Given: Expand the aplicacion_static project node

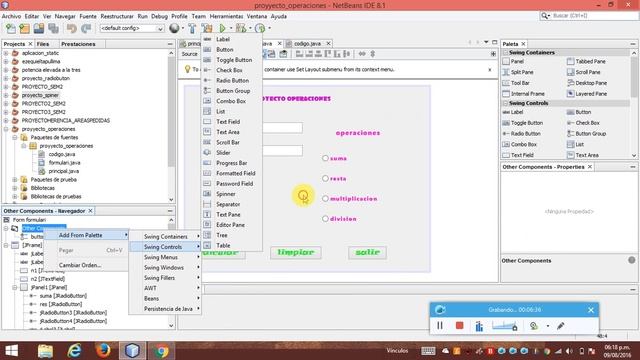Looking at the screenshot, I should [x=6, y=53].
